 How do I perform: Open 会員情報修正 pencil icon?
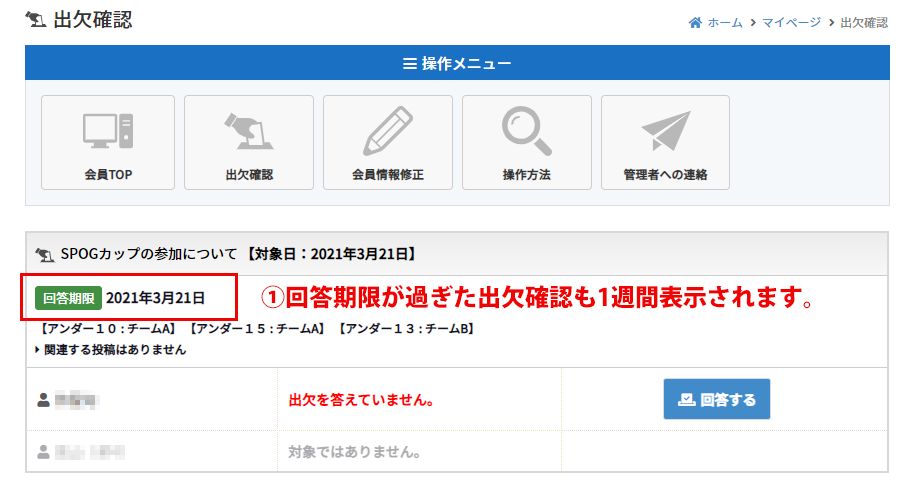tap(387, 131)
